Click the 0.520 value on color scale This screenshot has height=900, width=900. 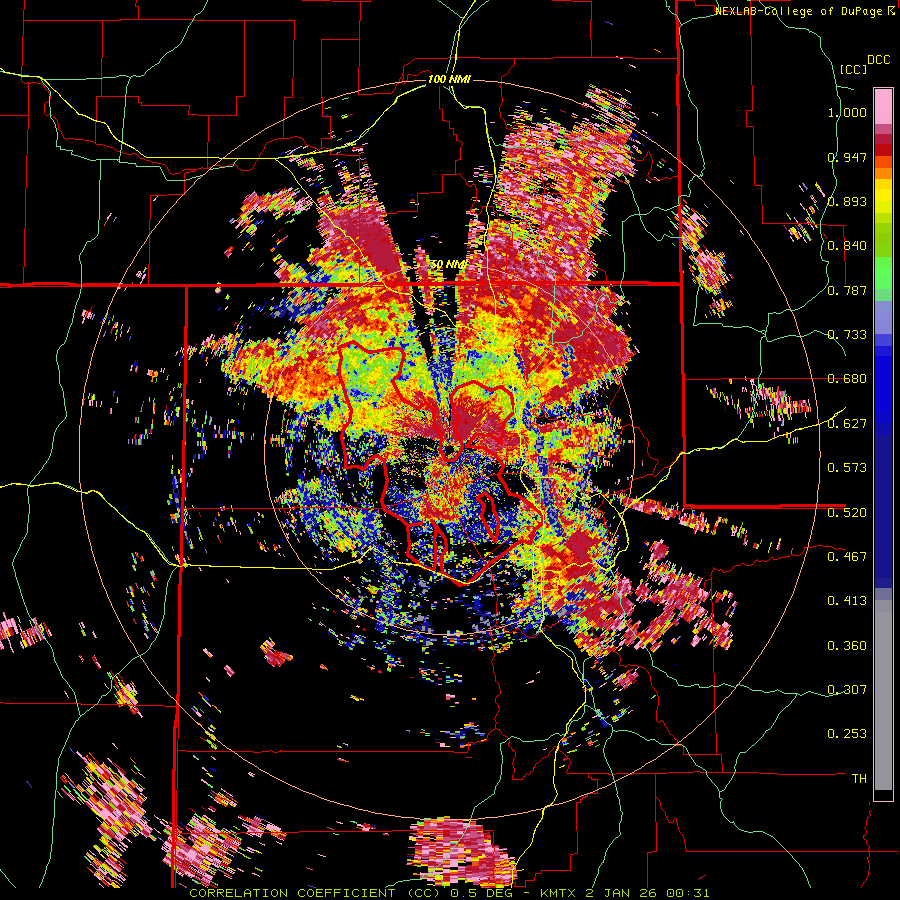pos(847,513)
